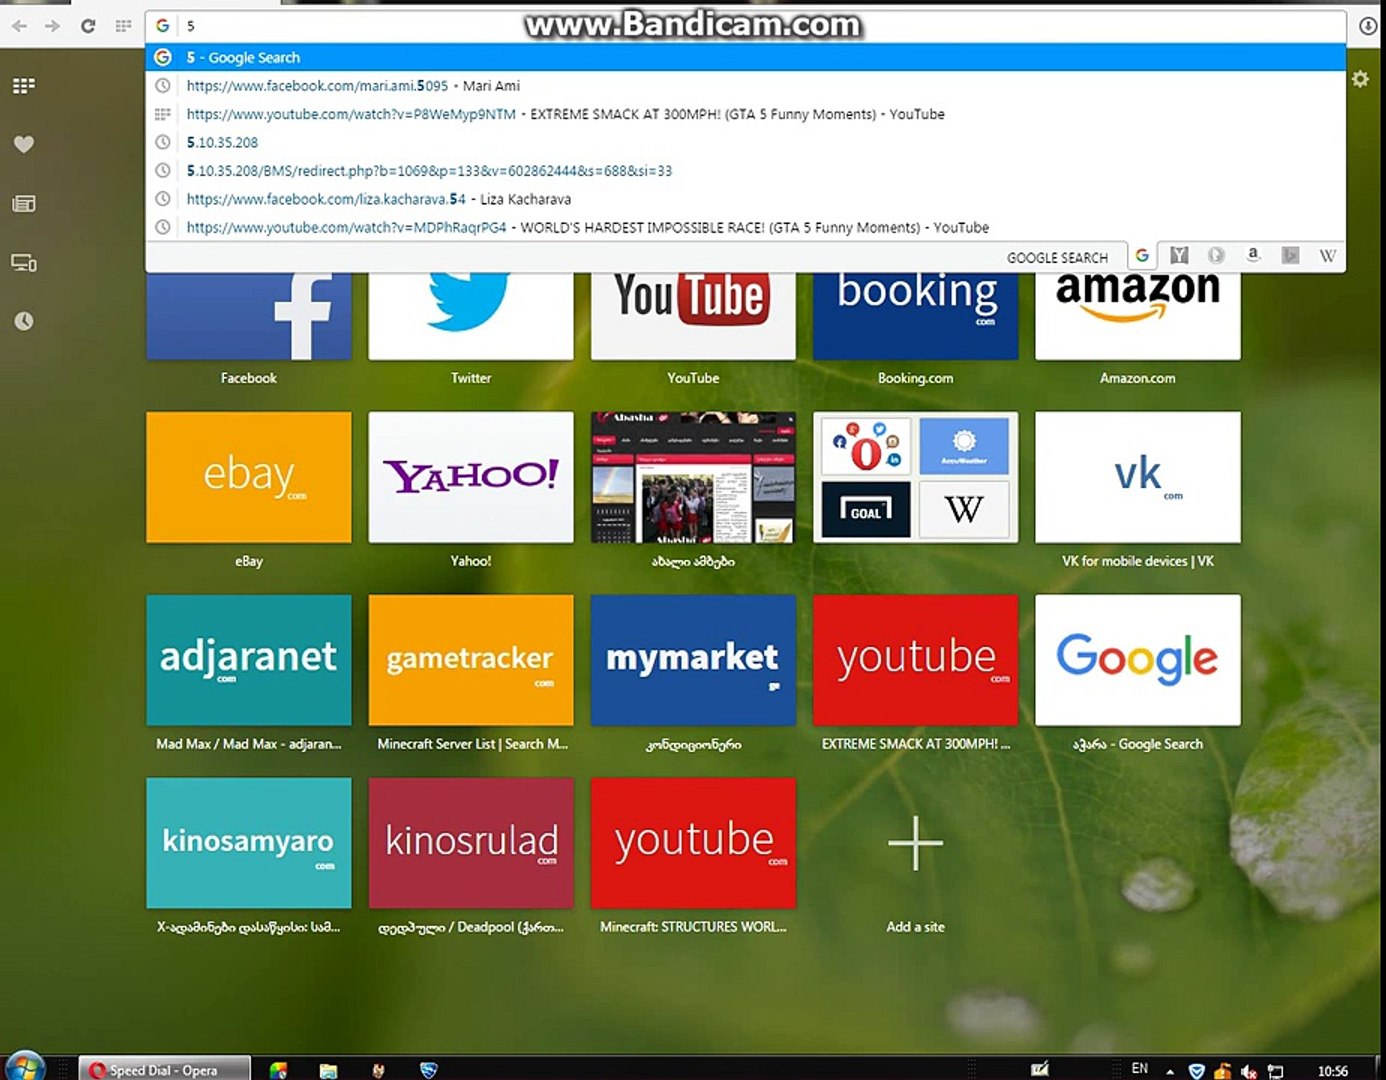Screen dimensions: 1386x1080
Task: Click the muted volume tray icon
Action: coord(1249,1071)
